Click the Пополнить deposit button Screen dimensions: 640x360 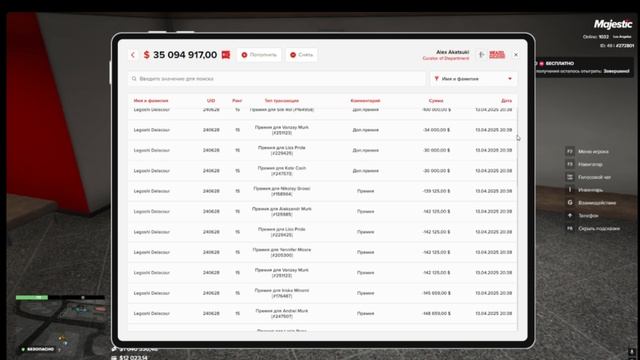pyautogui.click(x=259, y=55)
